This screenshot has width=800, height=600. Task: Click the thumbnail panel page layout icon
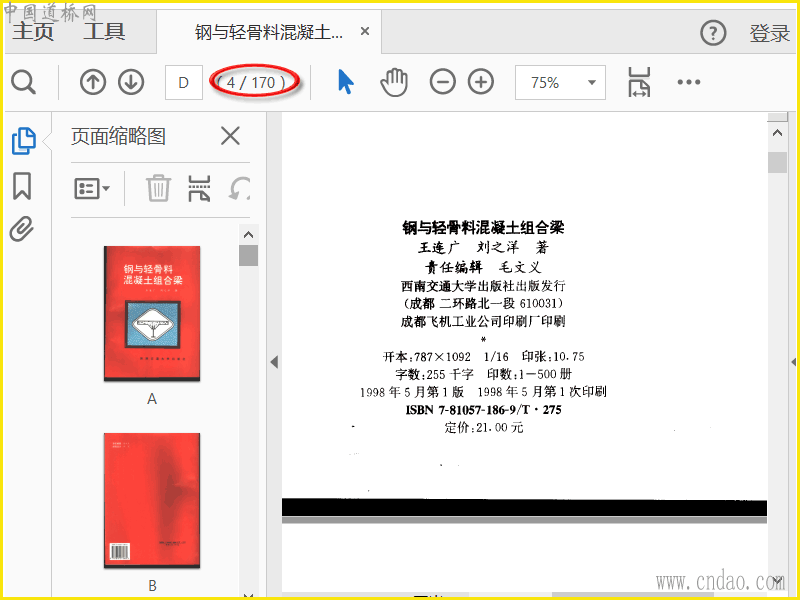(x=199, y=189)
